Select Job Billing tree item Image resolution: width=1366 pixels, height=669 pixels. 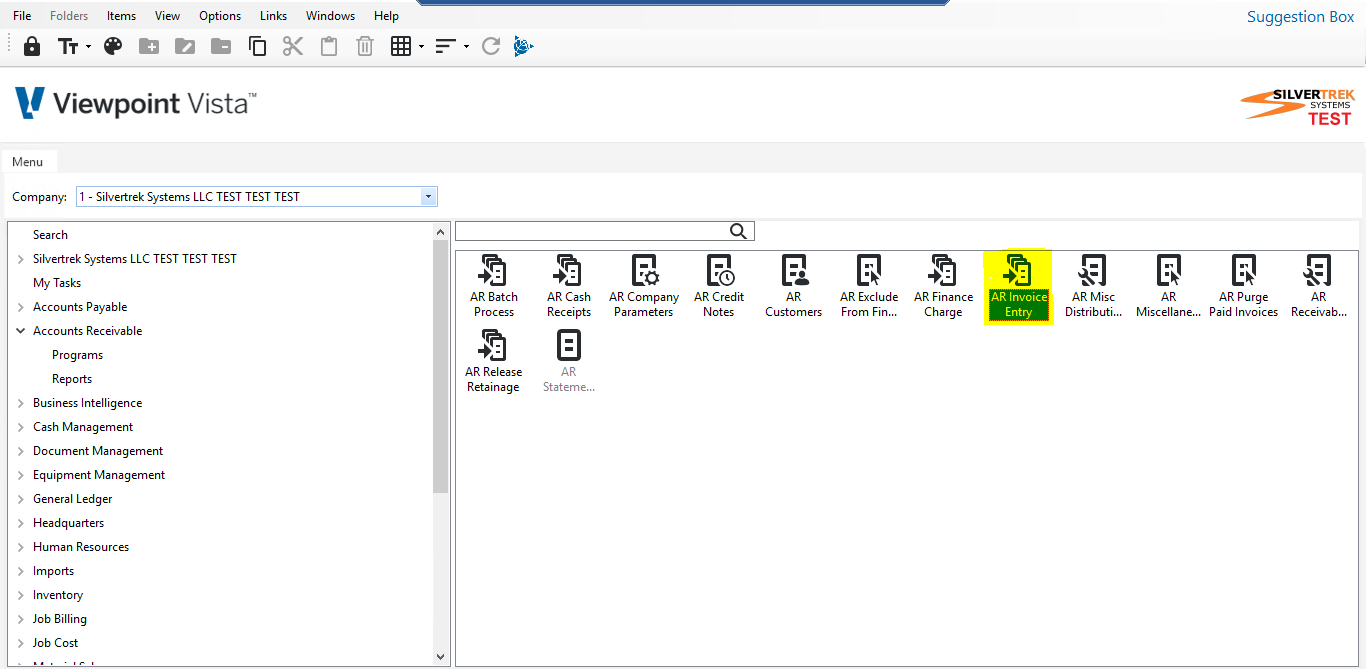(x=60, y=619)
